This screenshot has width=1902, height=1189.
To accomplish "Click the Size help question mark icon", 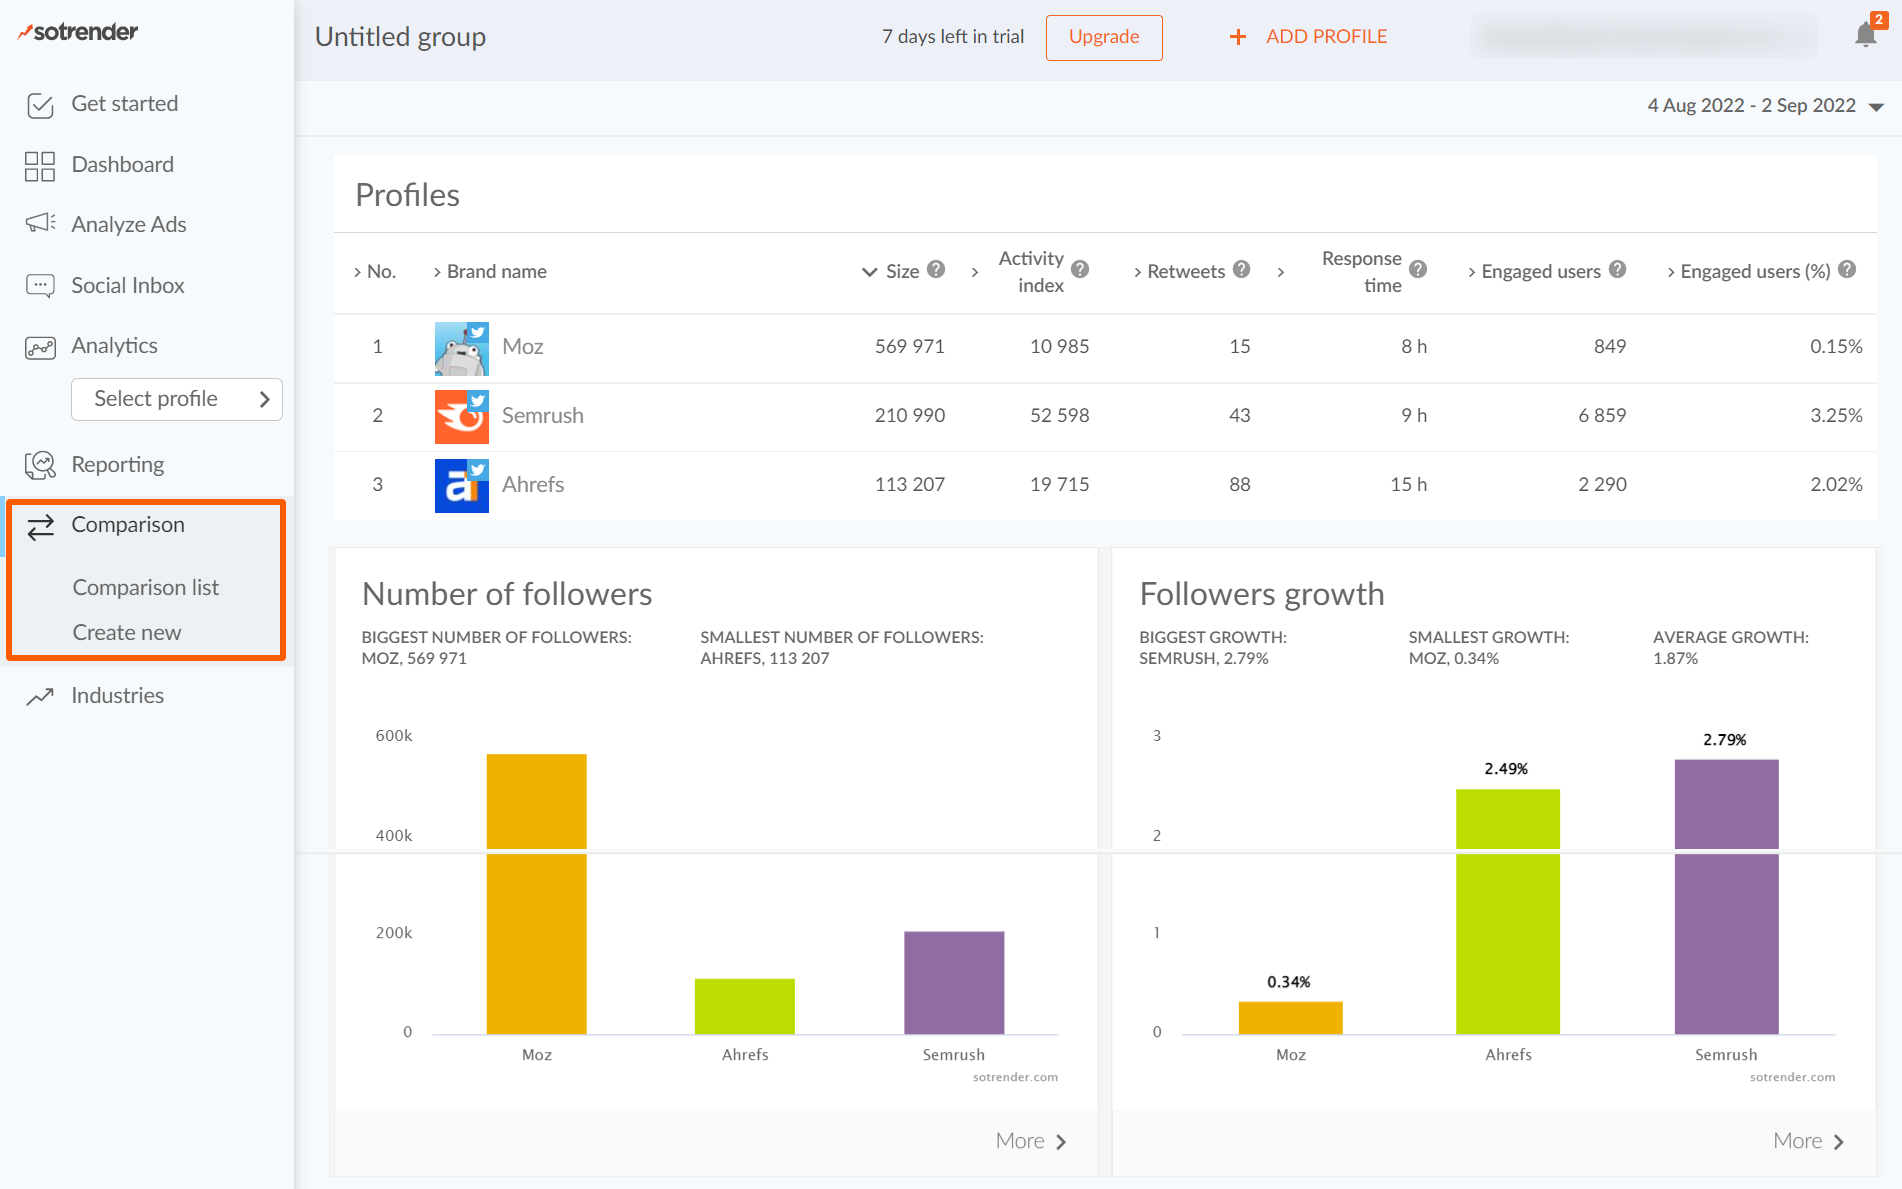I will coord(936,269).
